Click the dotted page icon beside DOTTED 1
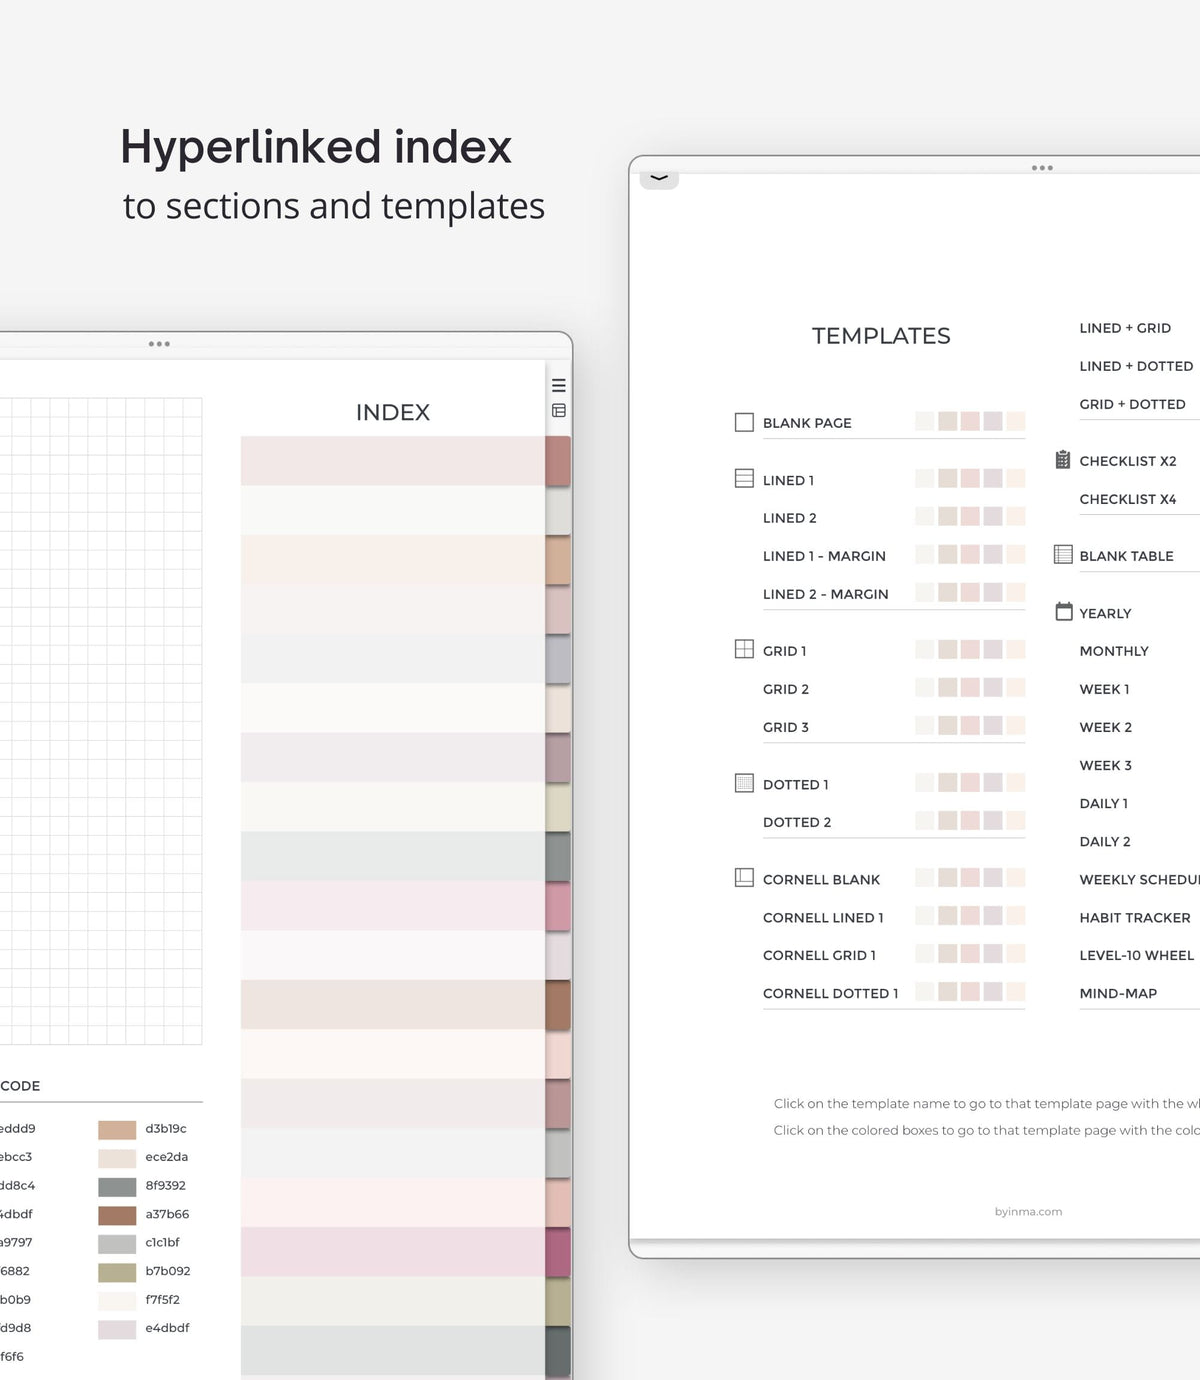This screenshot has width=1200, height=1380. [744, 783]
